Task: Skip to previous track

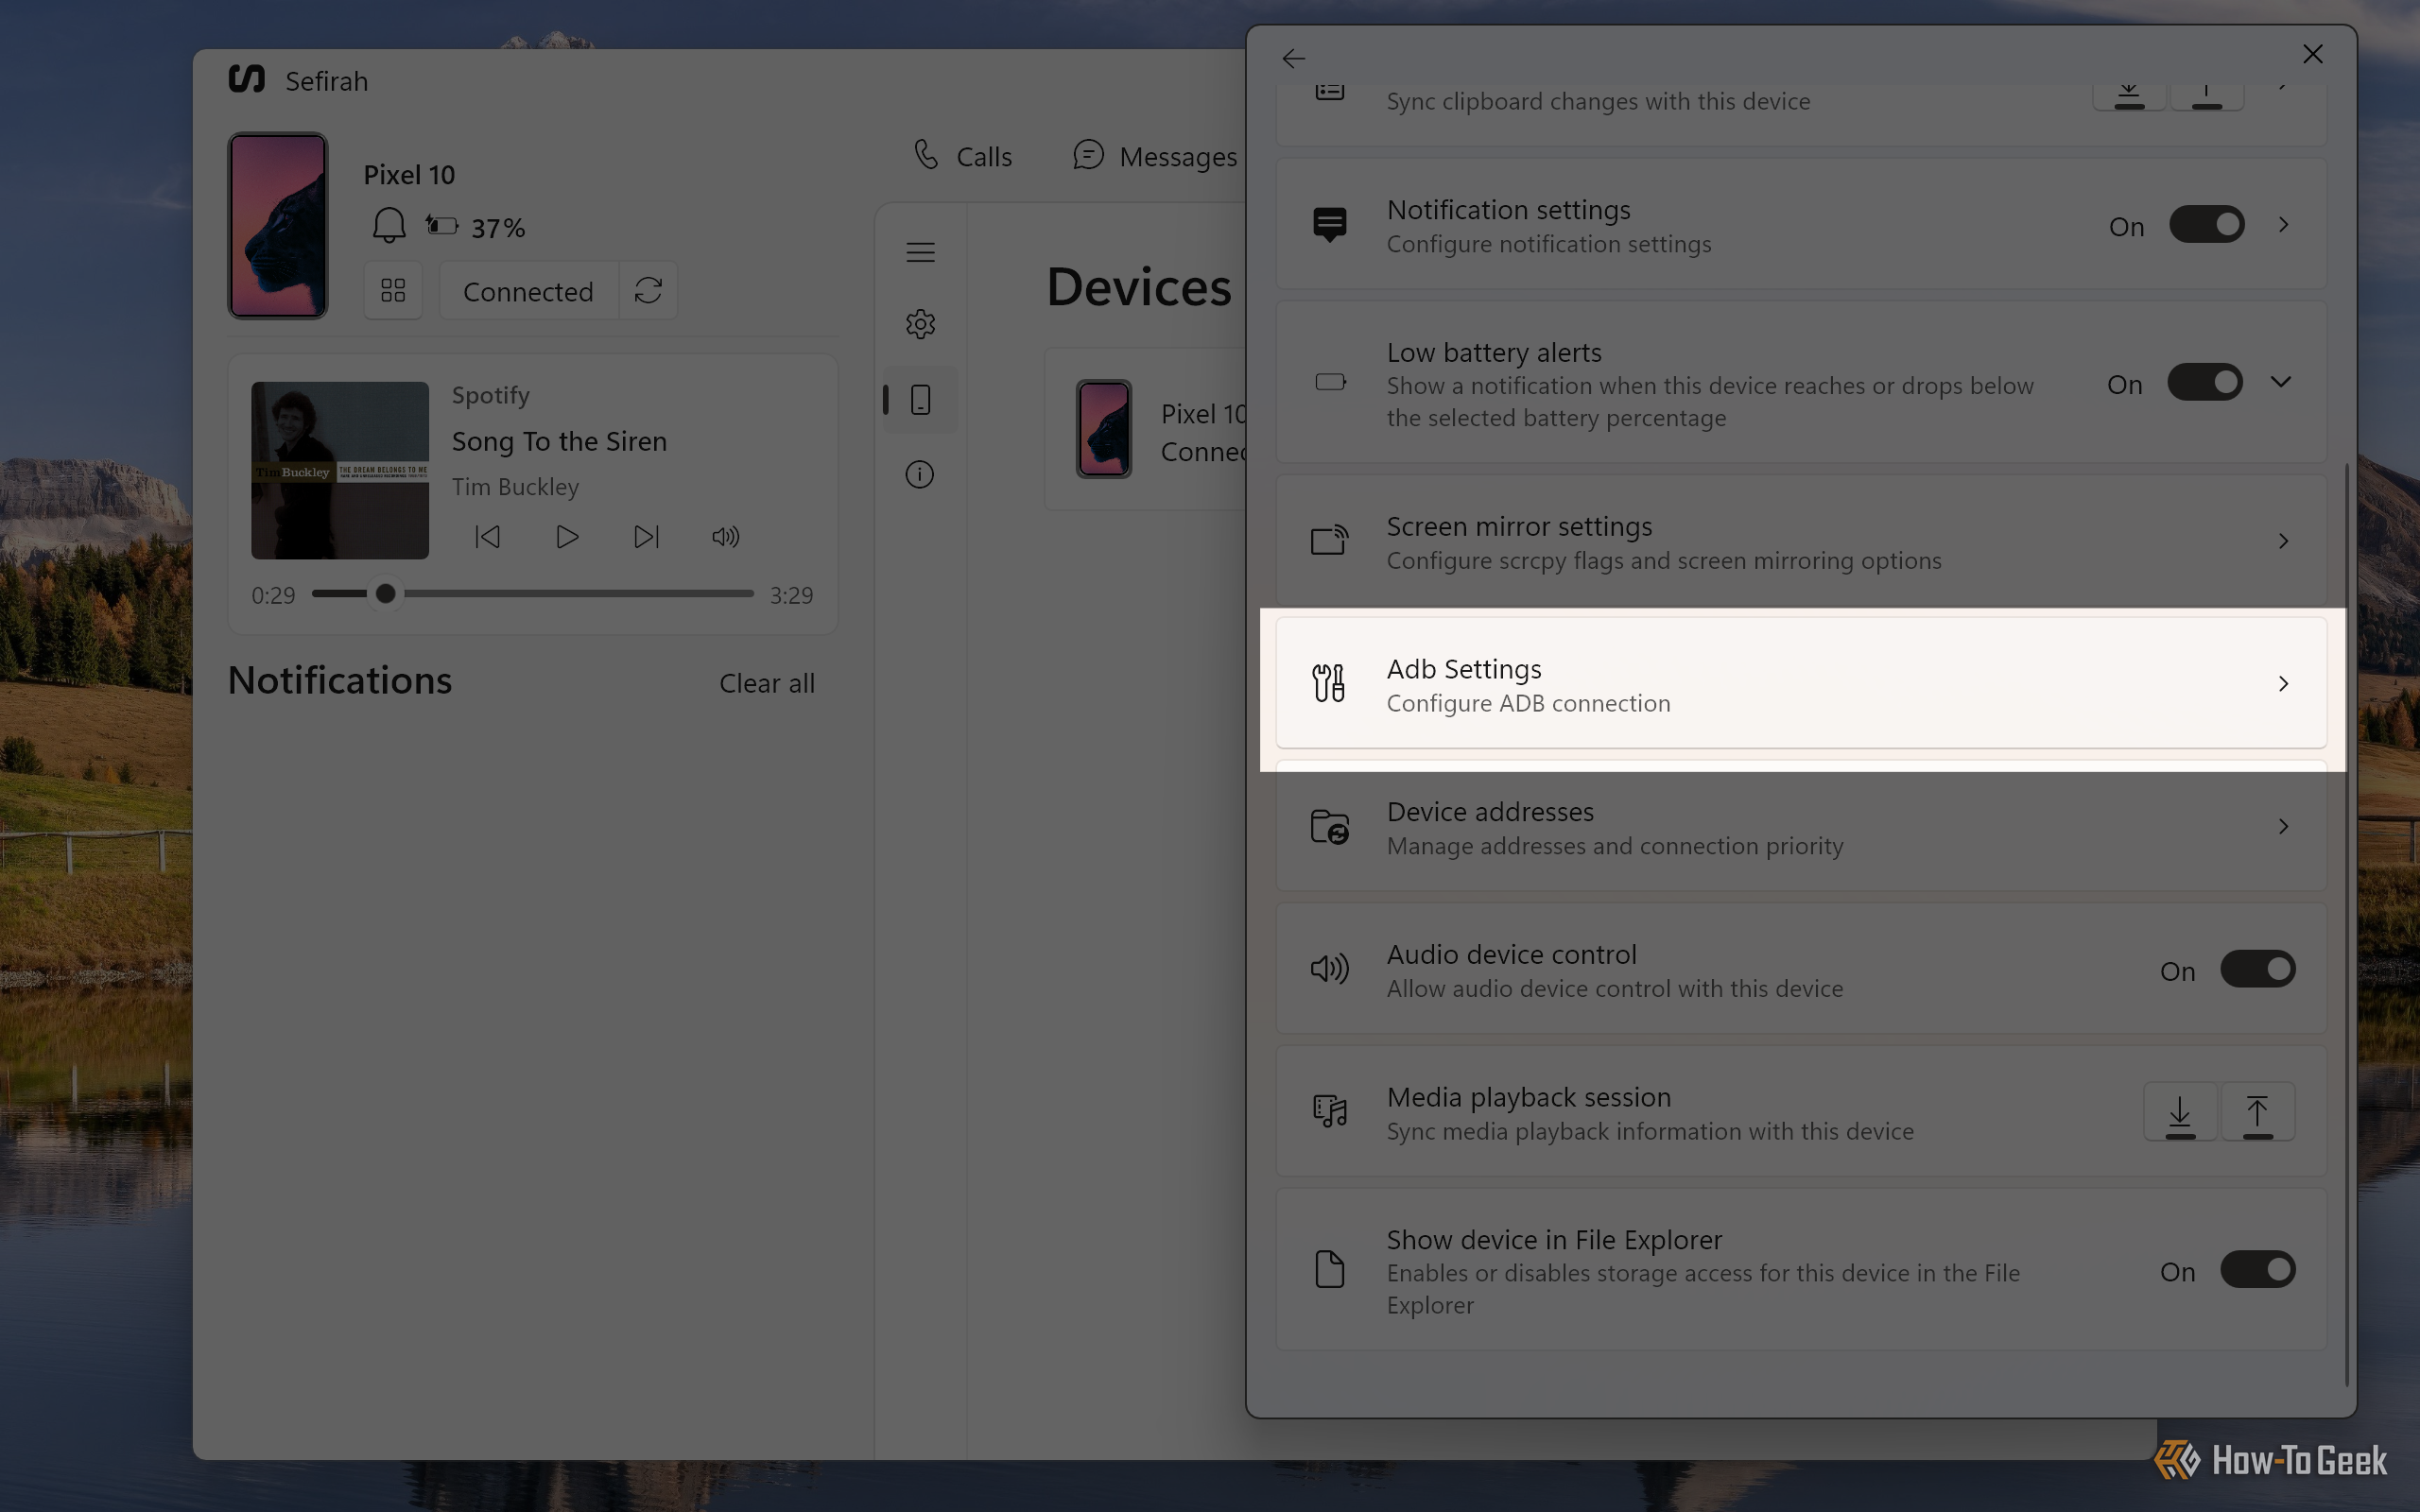Action: [488, 537]
